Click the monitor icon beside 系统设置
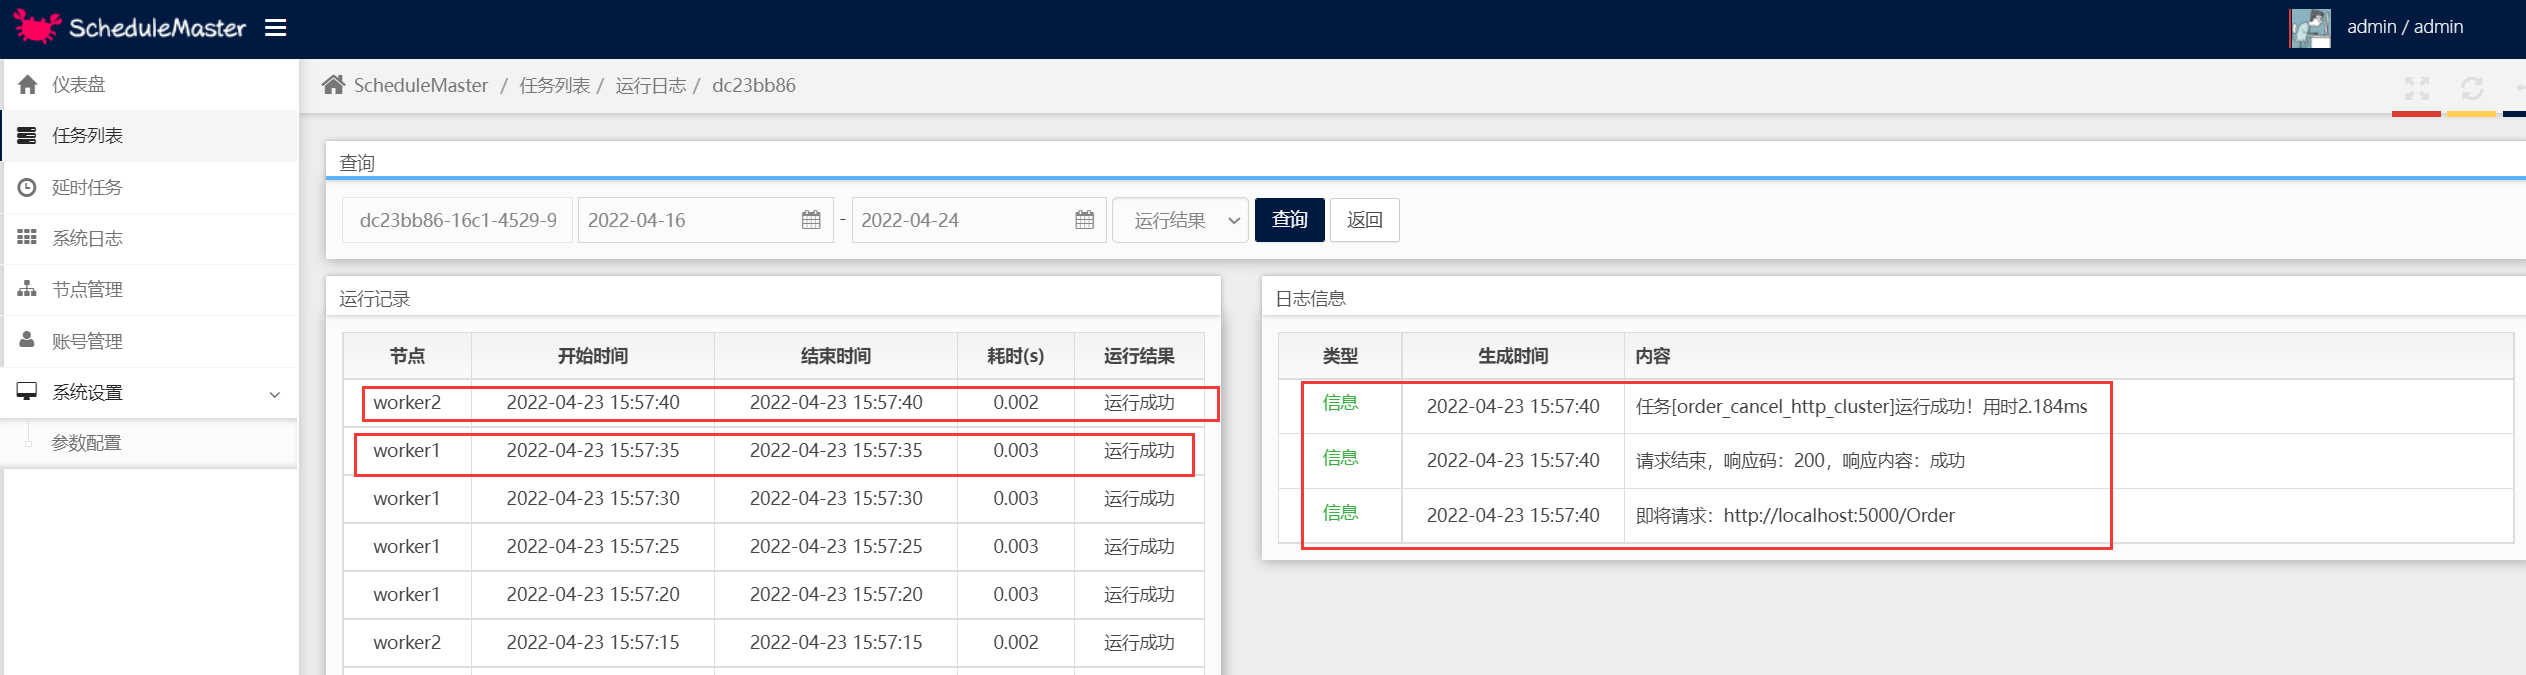Image resolution: width=2526 pixels, height=675 pixels. coord(27,392)
